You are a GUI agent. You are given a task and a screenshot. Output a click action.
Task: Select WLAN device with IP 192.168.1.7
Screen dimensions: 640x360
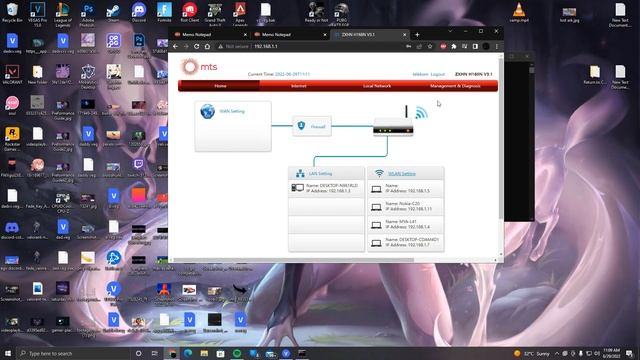(x=406, y=242)
